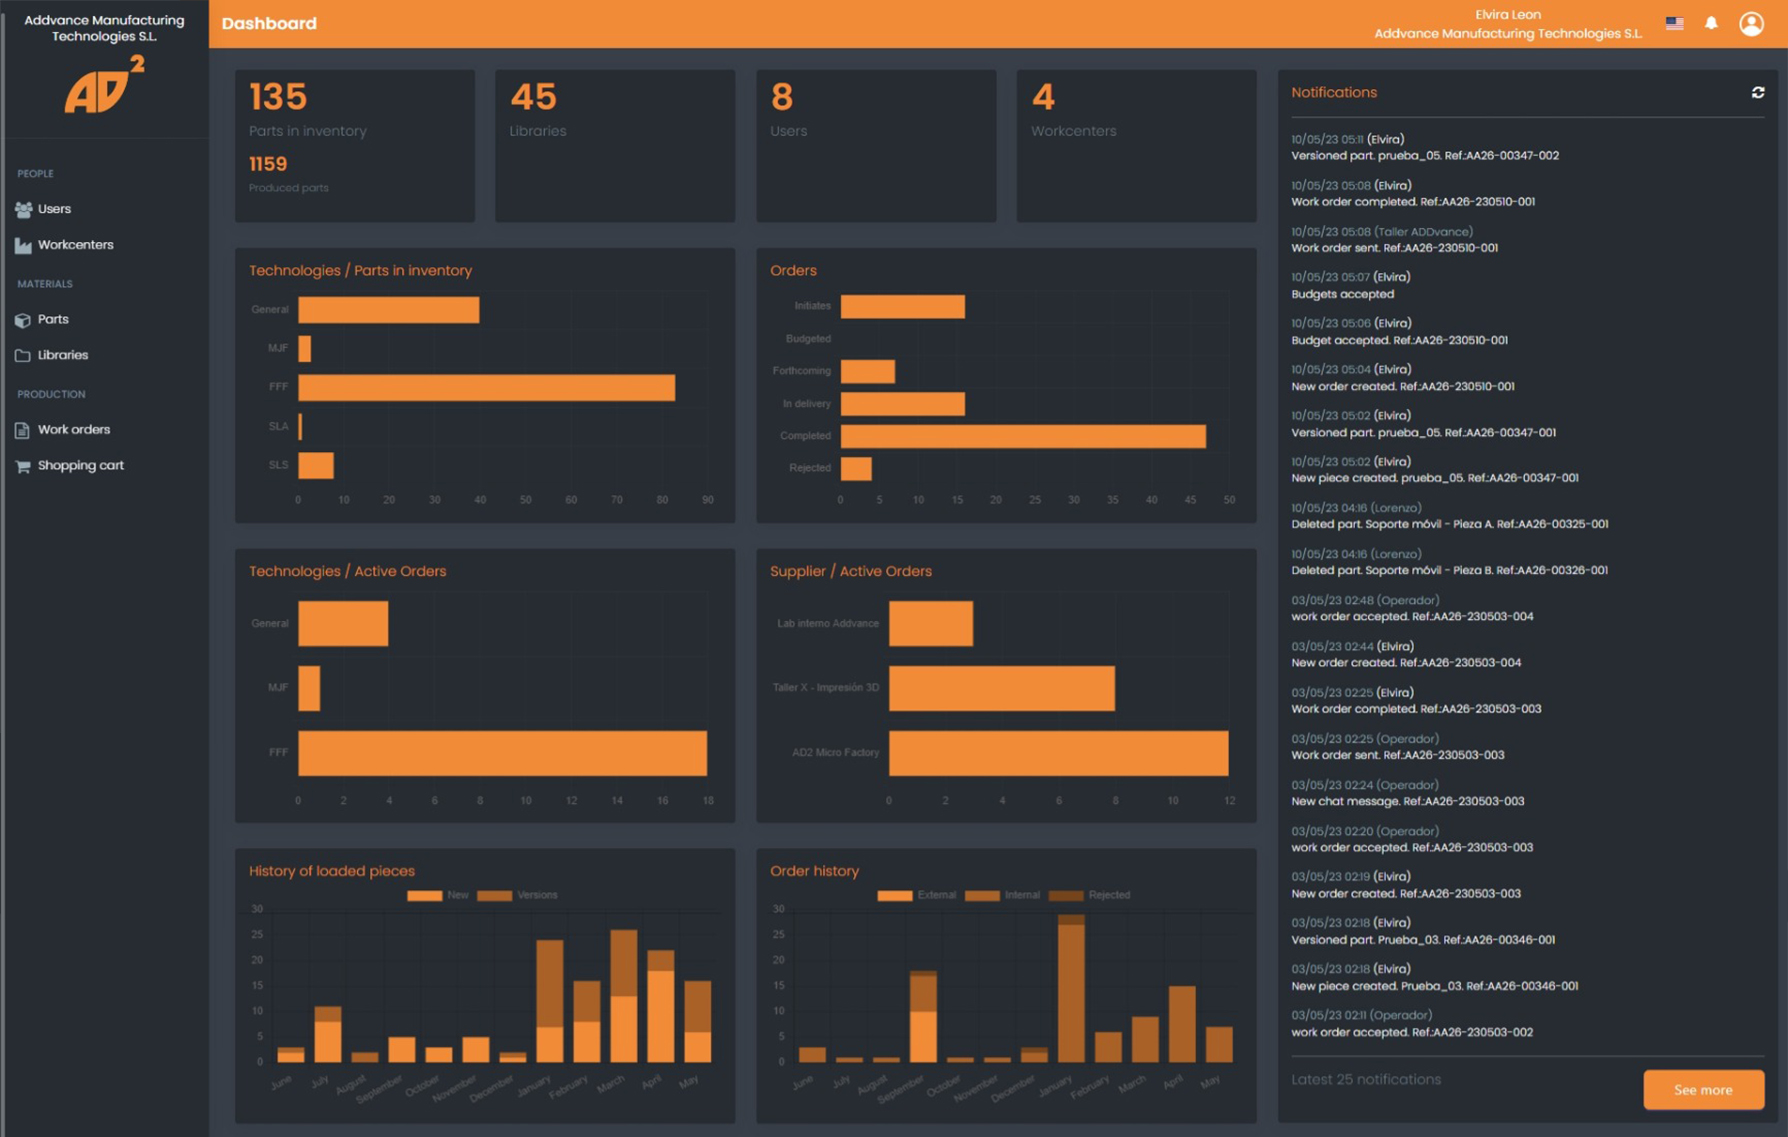Open the Work orders menu item
This screenshot has height=1137, width=1788.
(74, 430)
